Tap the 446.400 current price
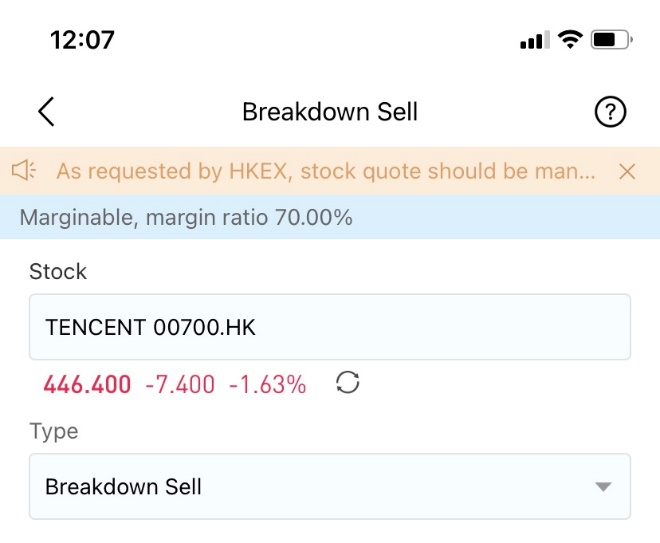The width and height of the screenshot is (660, 543). [x=87, y=385]
